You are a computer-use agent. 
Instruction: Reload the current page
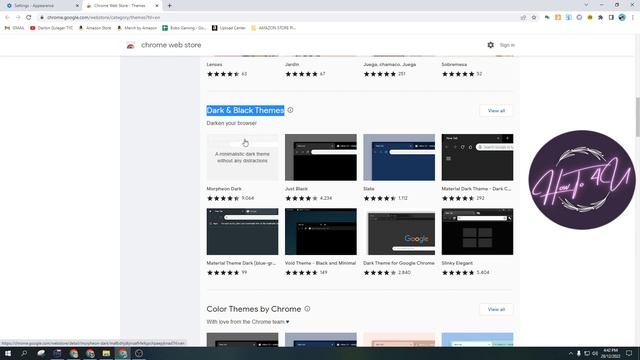click(x=28, y=18)
